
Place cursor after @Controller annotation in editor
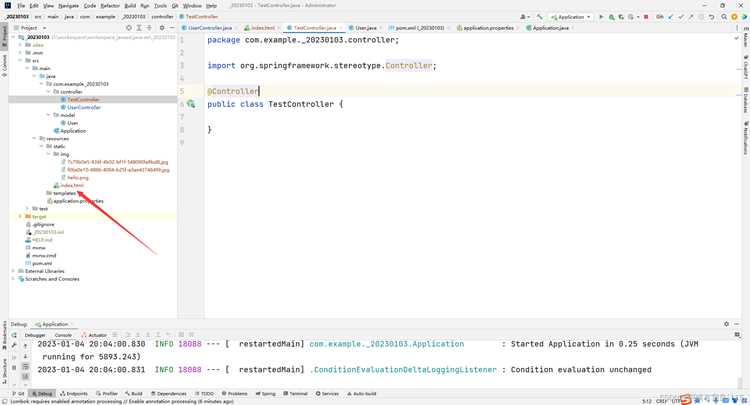coord(259,91)
